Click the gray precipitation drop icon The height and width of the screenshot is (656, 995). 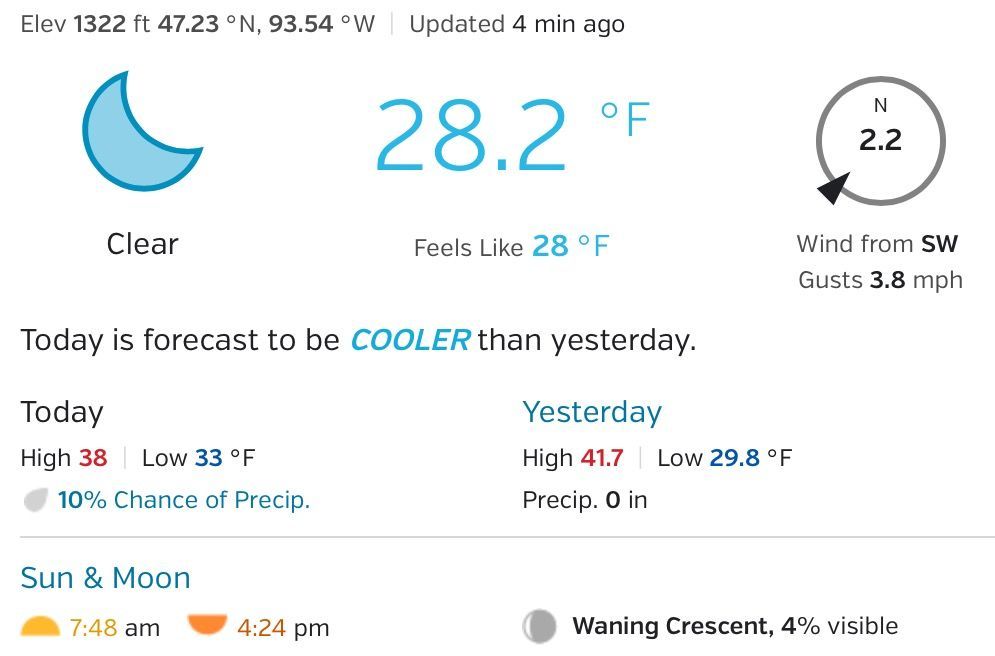coord(36,500)
